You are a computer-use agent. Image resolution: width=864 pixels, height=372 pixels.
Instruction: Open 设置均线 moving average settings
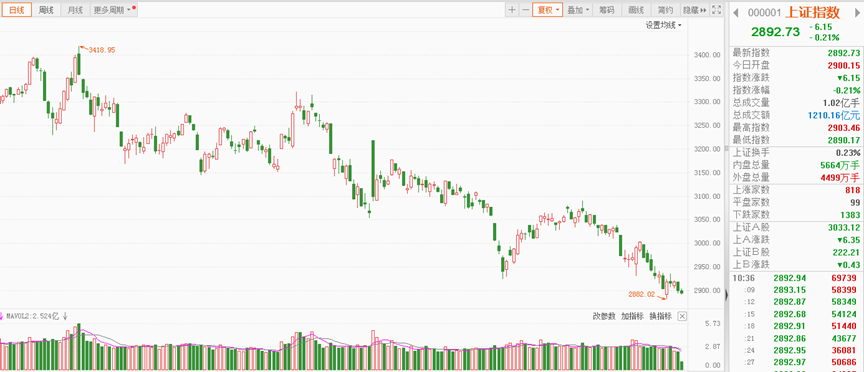pos(663,25)
